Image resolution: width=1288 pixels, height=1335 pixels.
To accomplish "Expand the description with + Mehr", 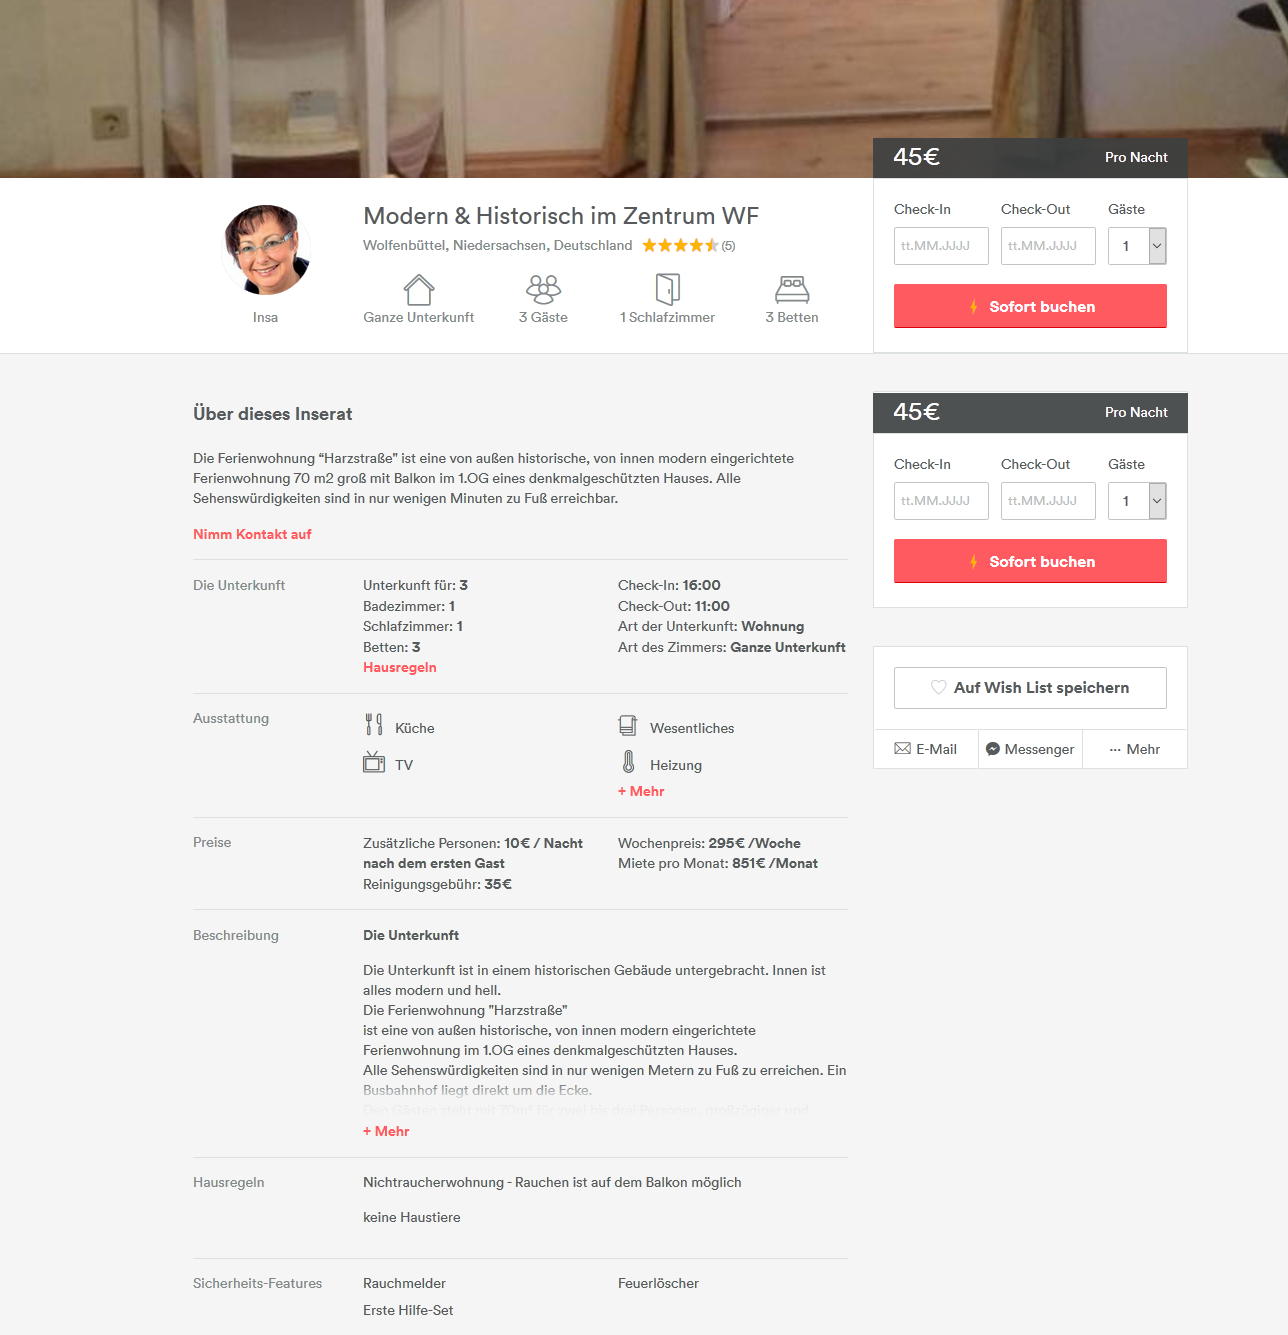I will 386,1131.
